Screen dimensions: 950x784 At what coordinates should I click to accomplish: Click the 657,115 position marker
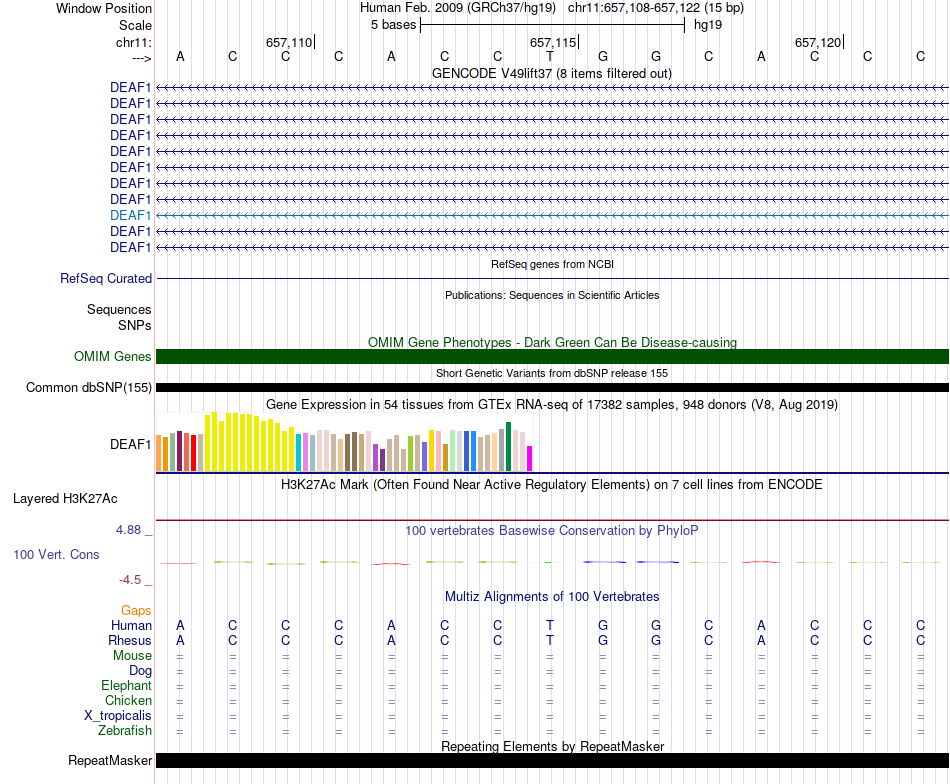(554, 42)
